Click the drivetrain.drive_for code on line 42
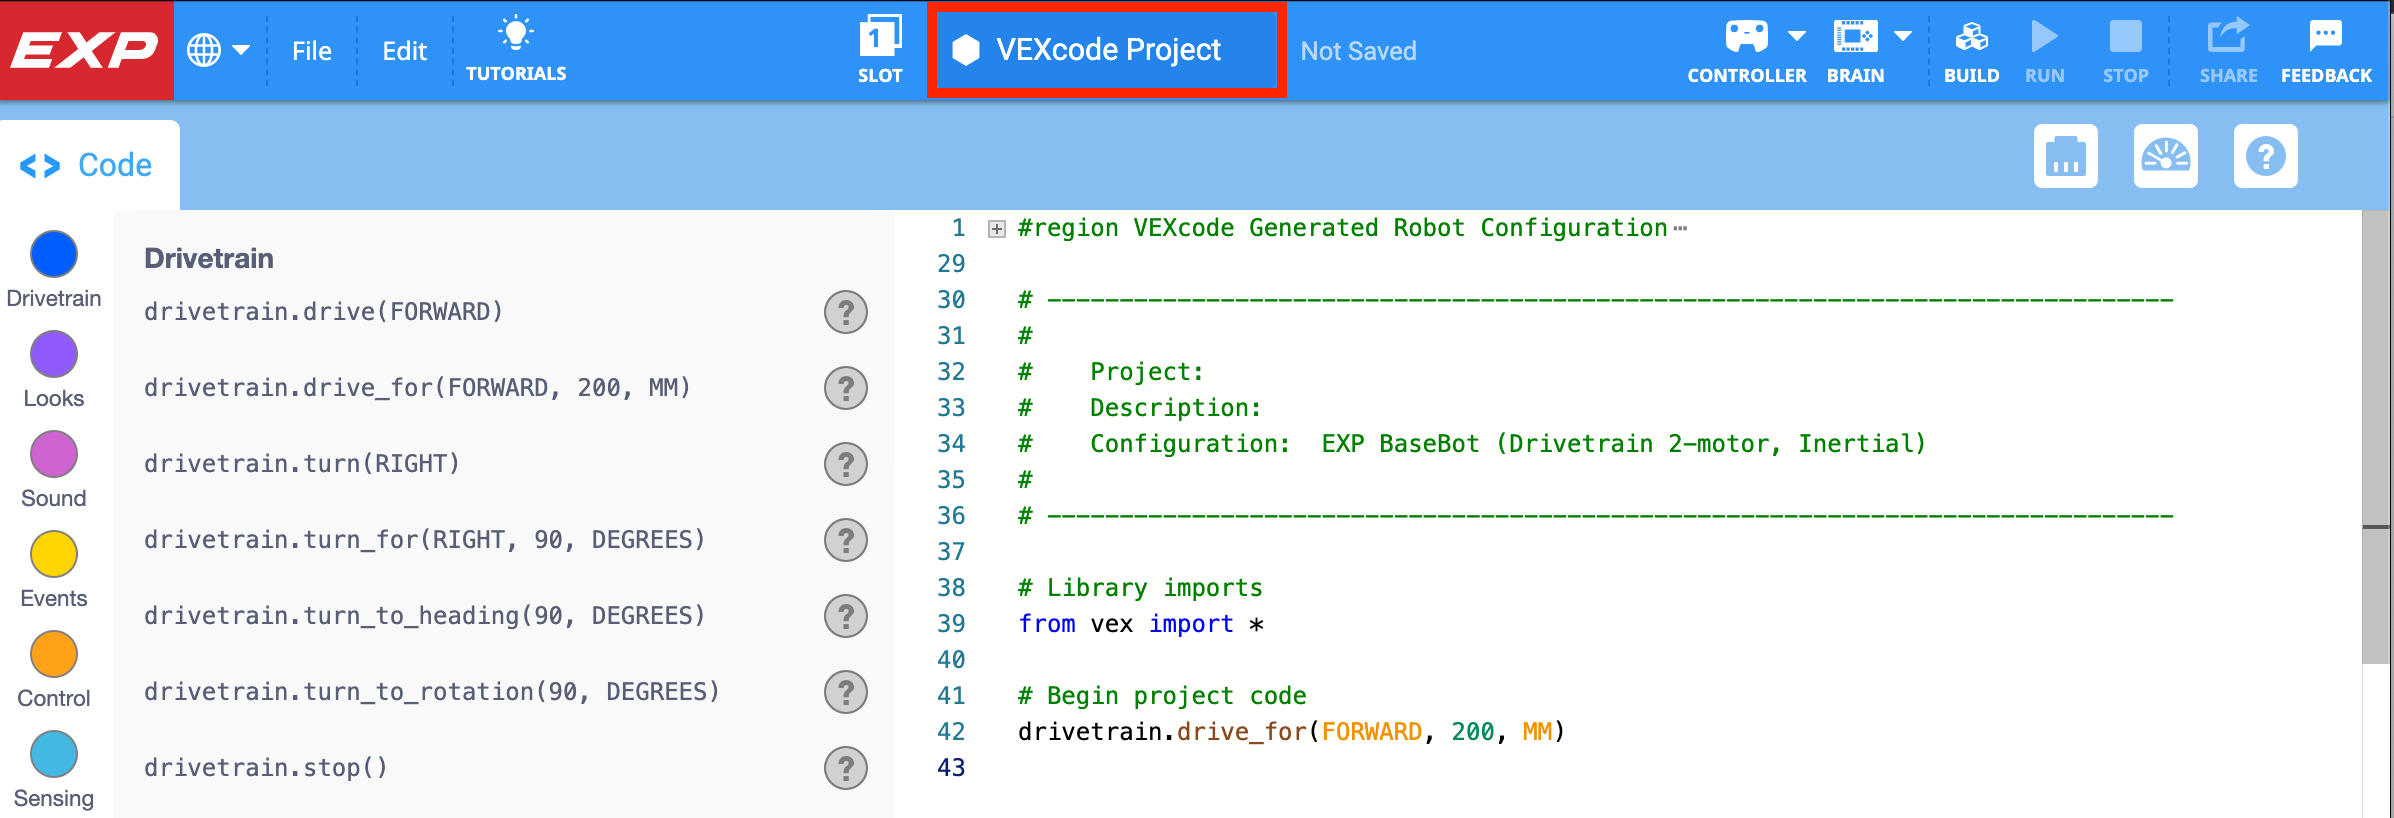Screen dimensions: 2394x818 (1291, 732)
